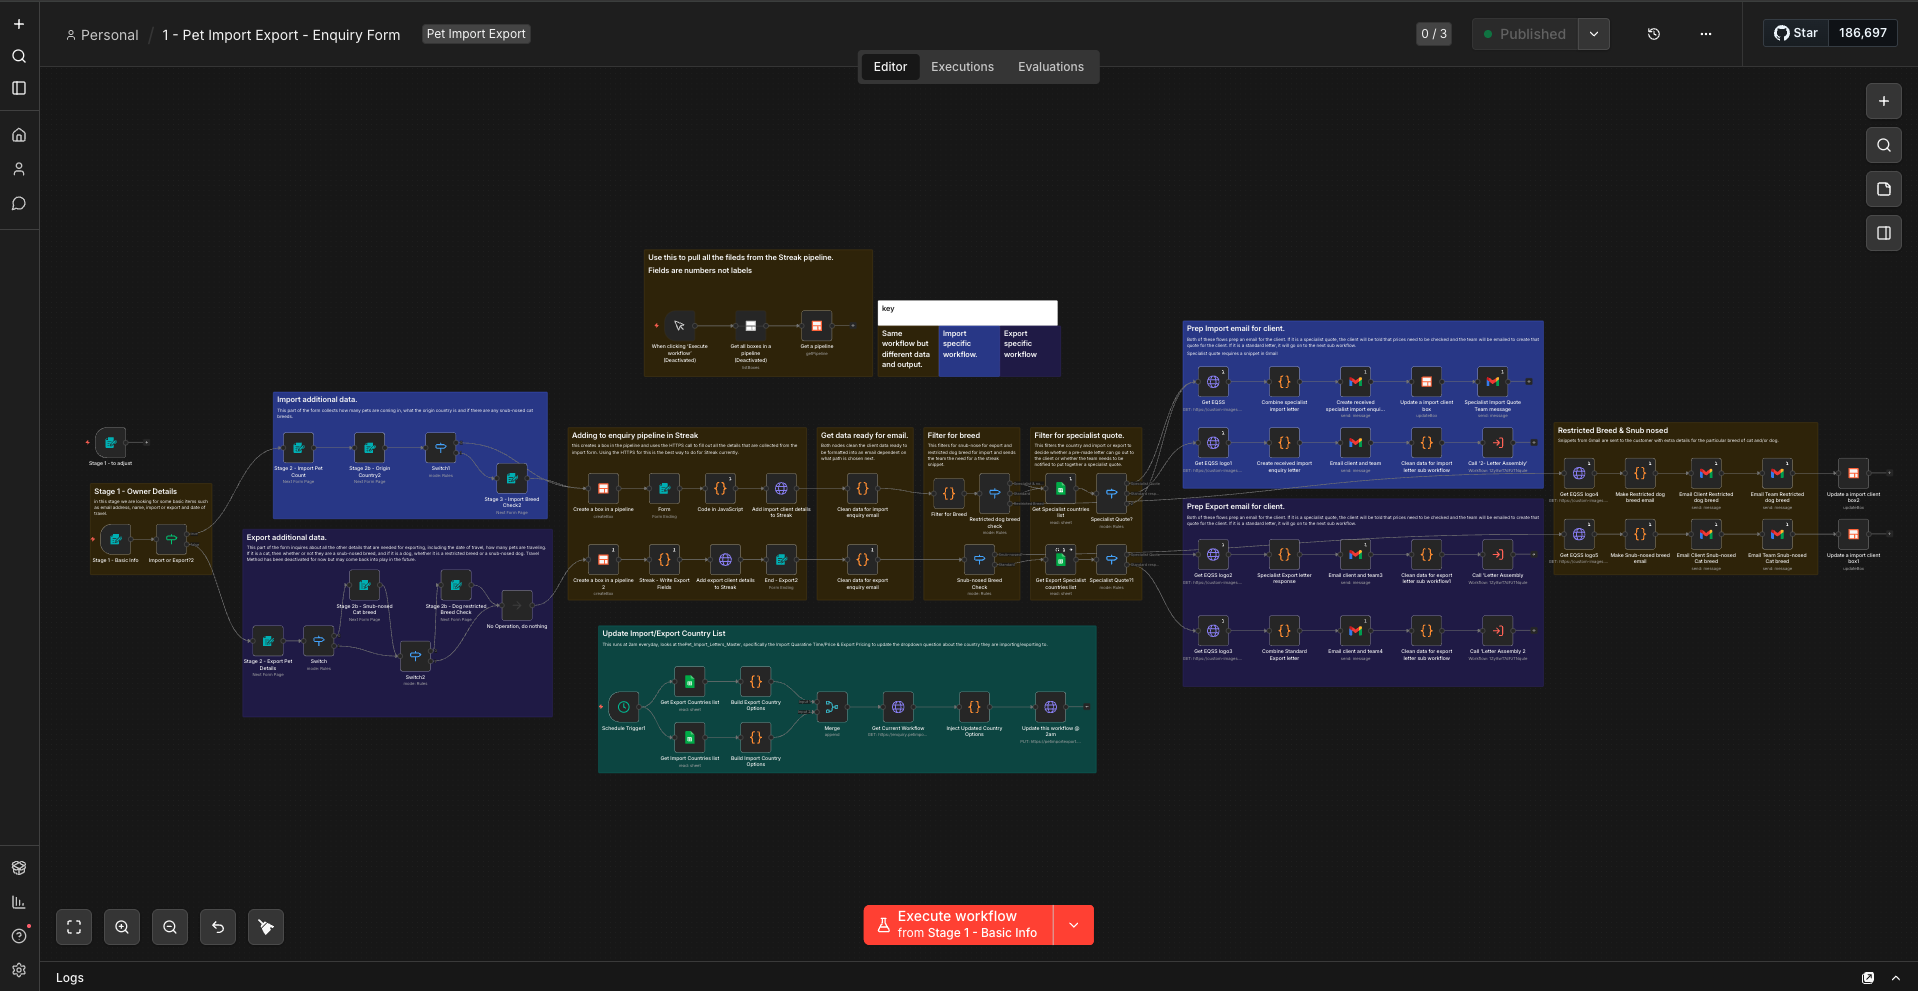The height and width of the screenshot is (991, 1918).
Task: Click the GitHub Star button
Action: pyautogui.click(x=1797, y=33)
